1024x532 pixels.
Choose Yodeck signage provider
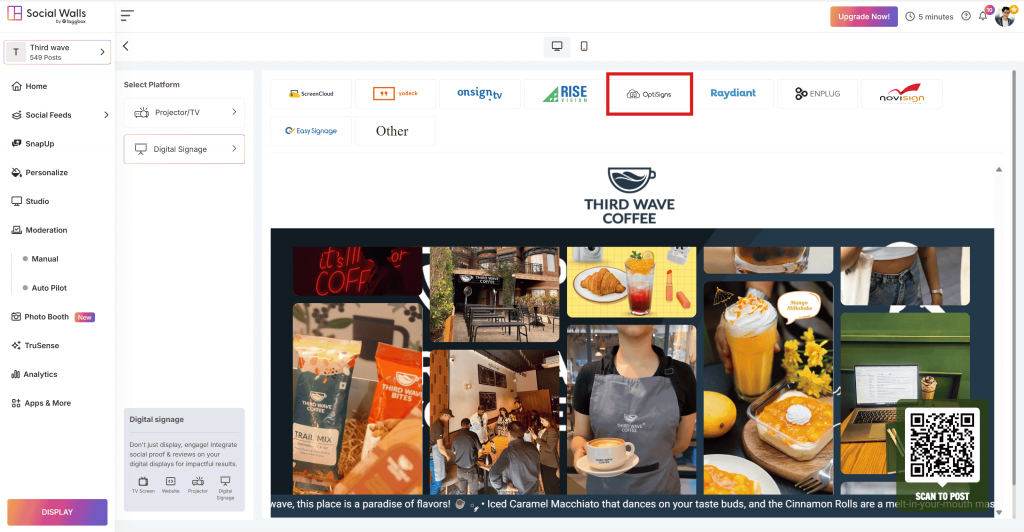396,94
